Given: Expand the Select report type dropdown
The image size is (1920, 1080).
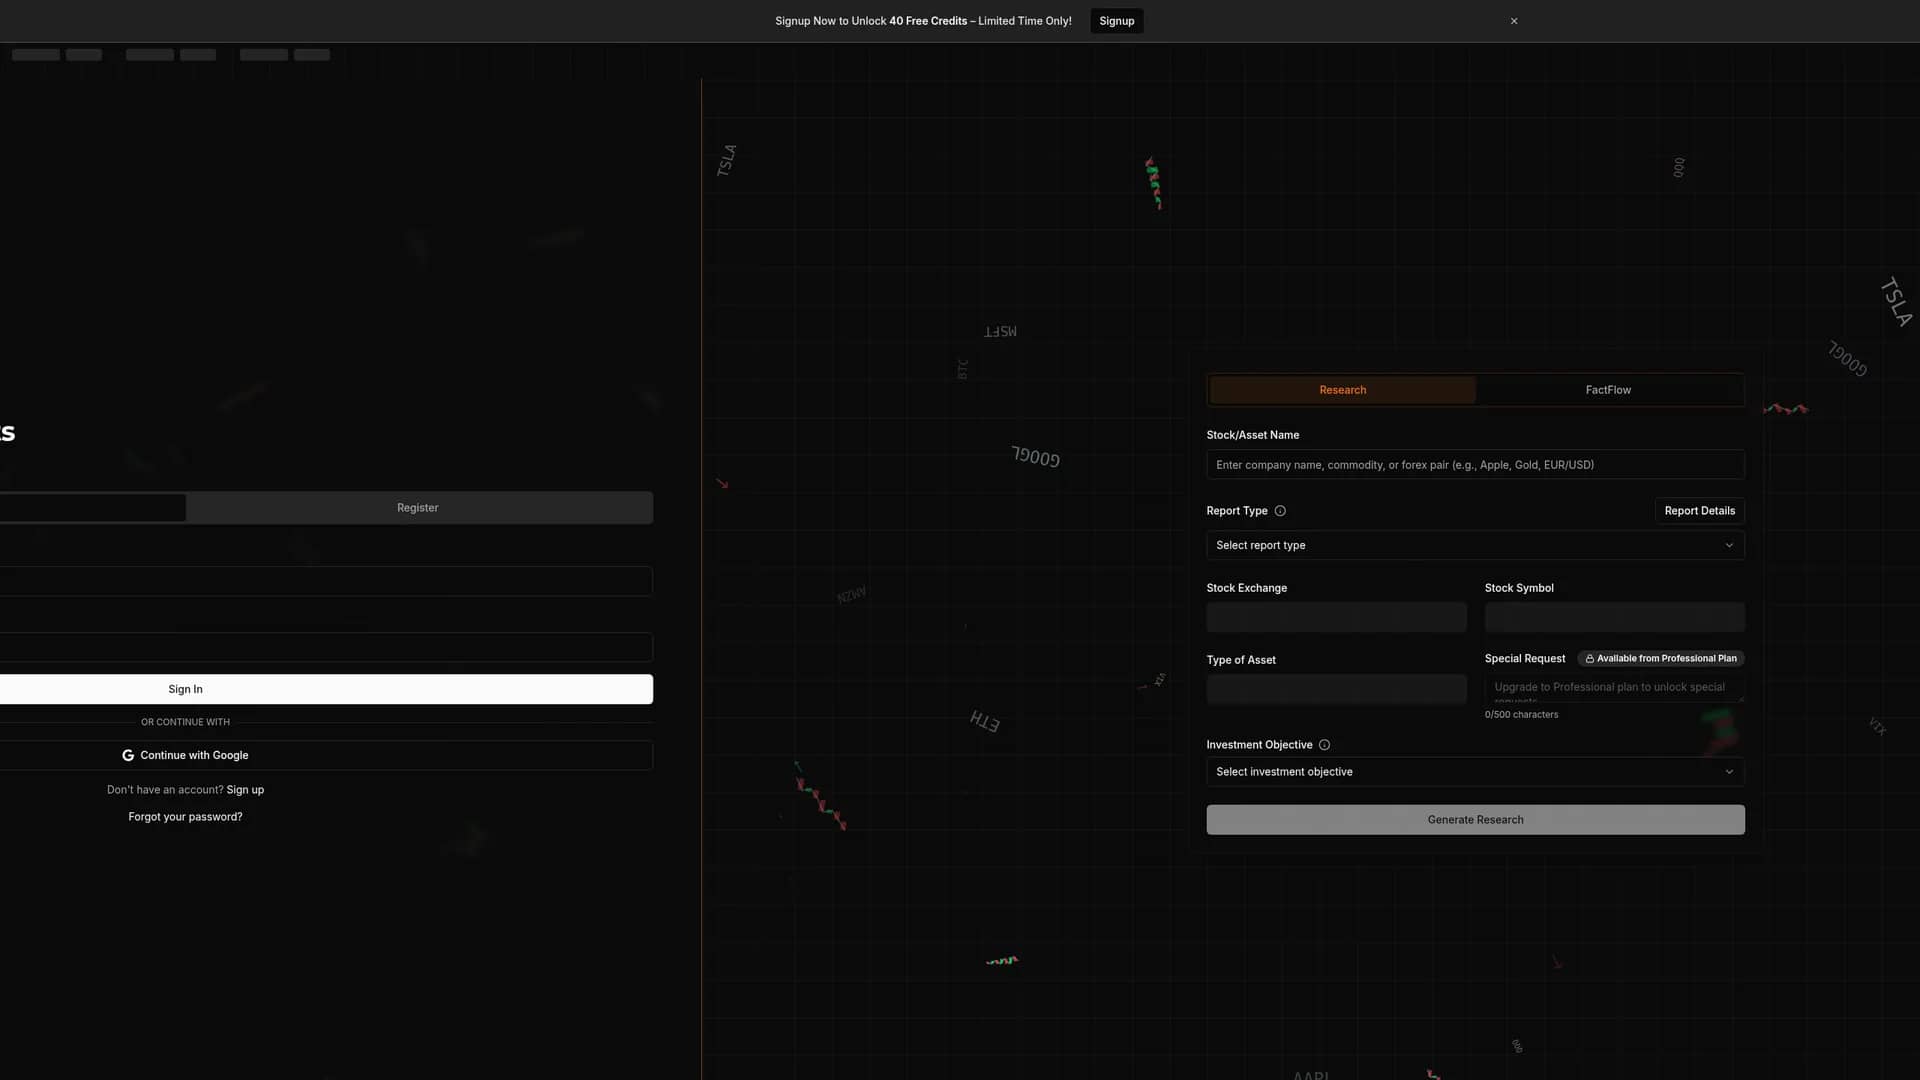Looking at the screenshot, I should tap(1475, 545).
